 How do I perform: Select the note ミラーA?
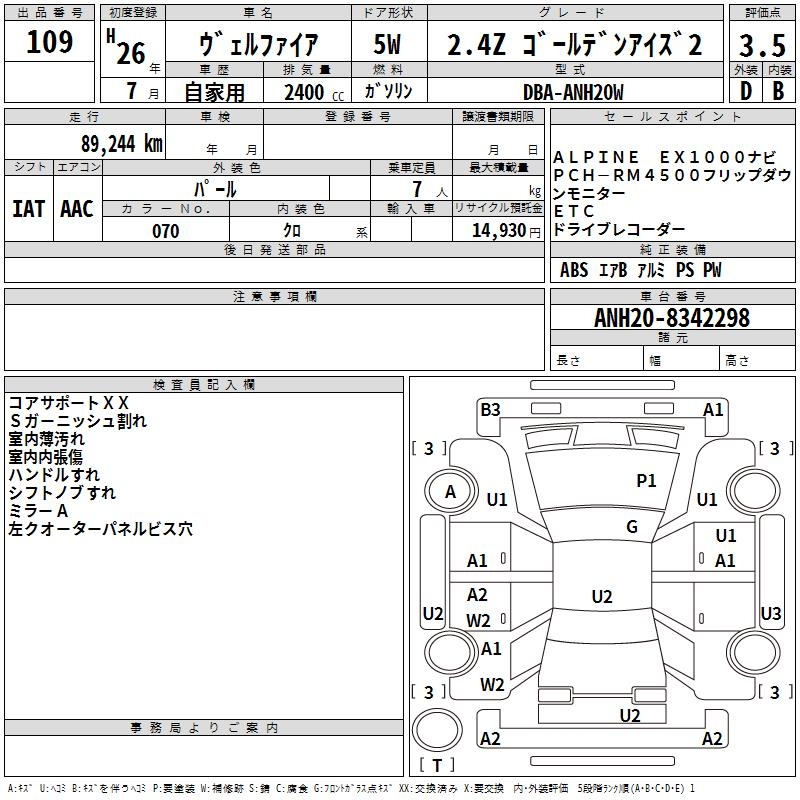(38, 510)
